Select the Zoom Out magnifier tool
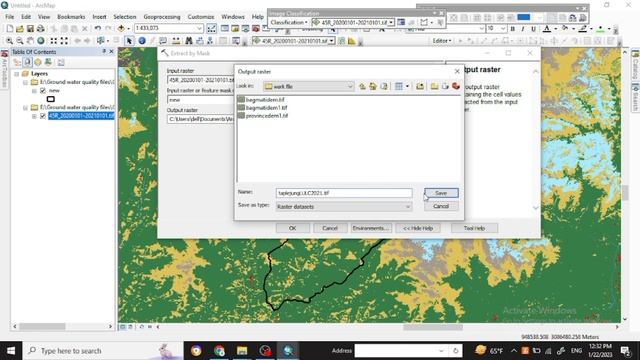This screenshot has height=360, width=640. [20, 41]
